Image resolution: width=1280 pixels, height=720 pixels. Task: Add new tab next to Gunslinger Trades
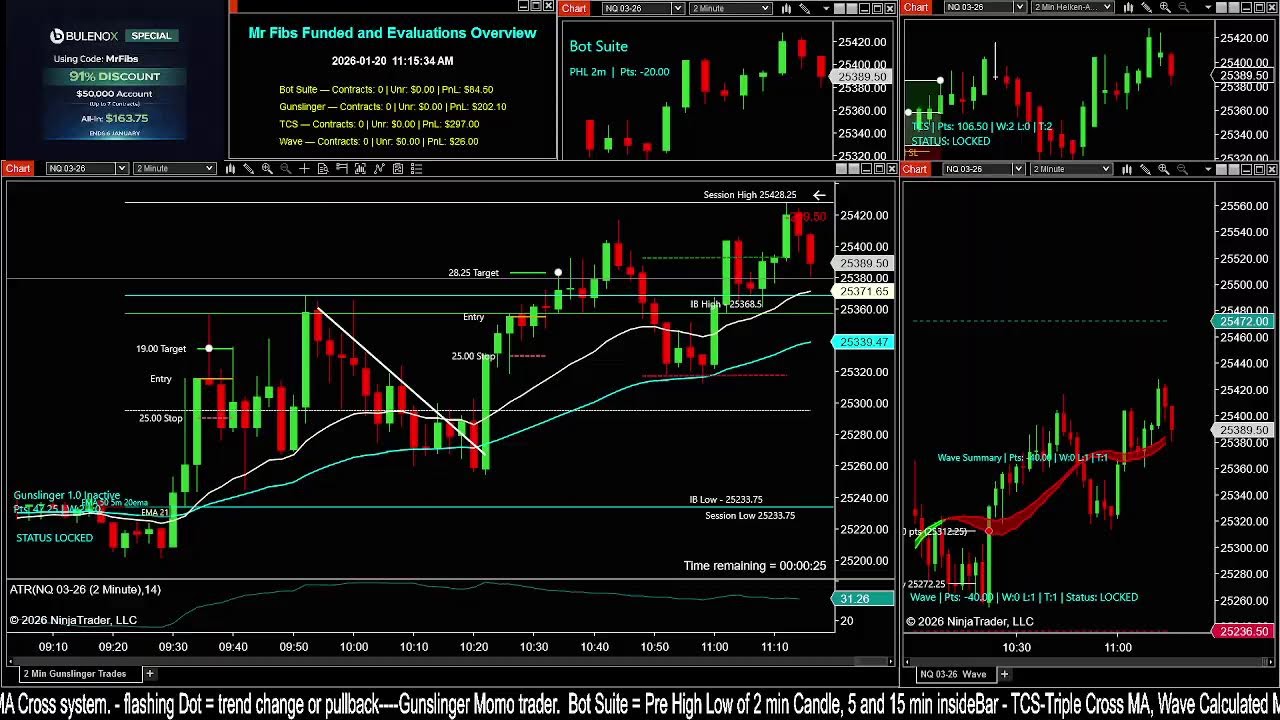[150, 674]
